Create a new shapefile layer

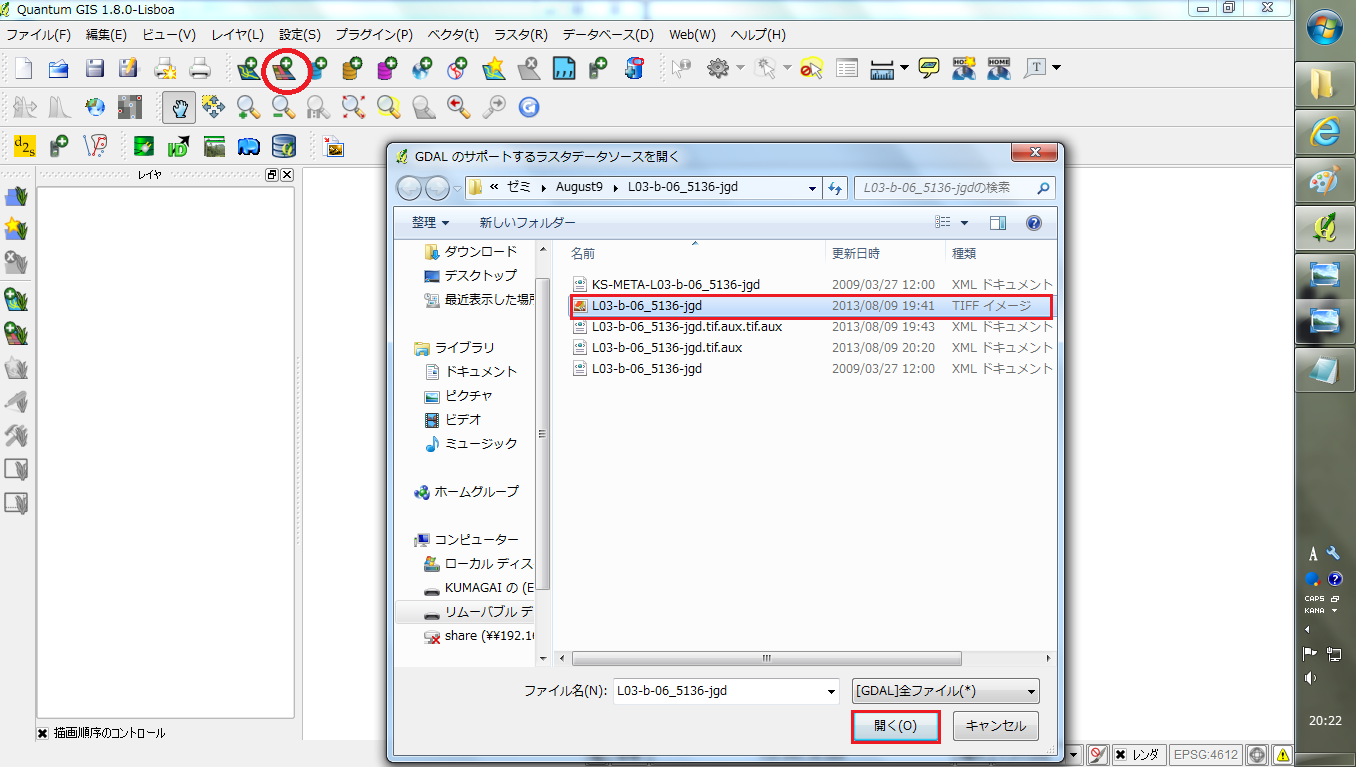pos(494,69)
